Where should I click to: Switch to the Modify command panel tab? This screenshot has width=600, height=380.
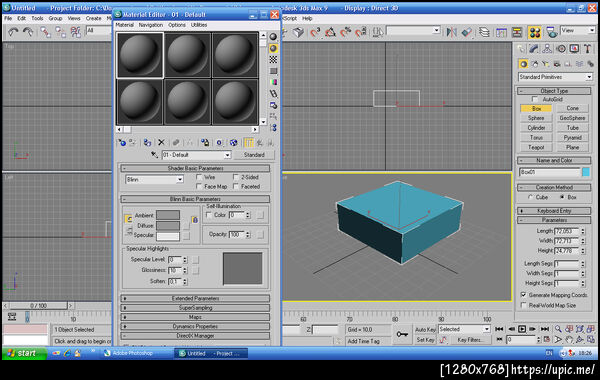(x=533, y=49)
